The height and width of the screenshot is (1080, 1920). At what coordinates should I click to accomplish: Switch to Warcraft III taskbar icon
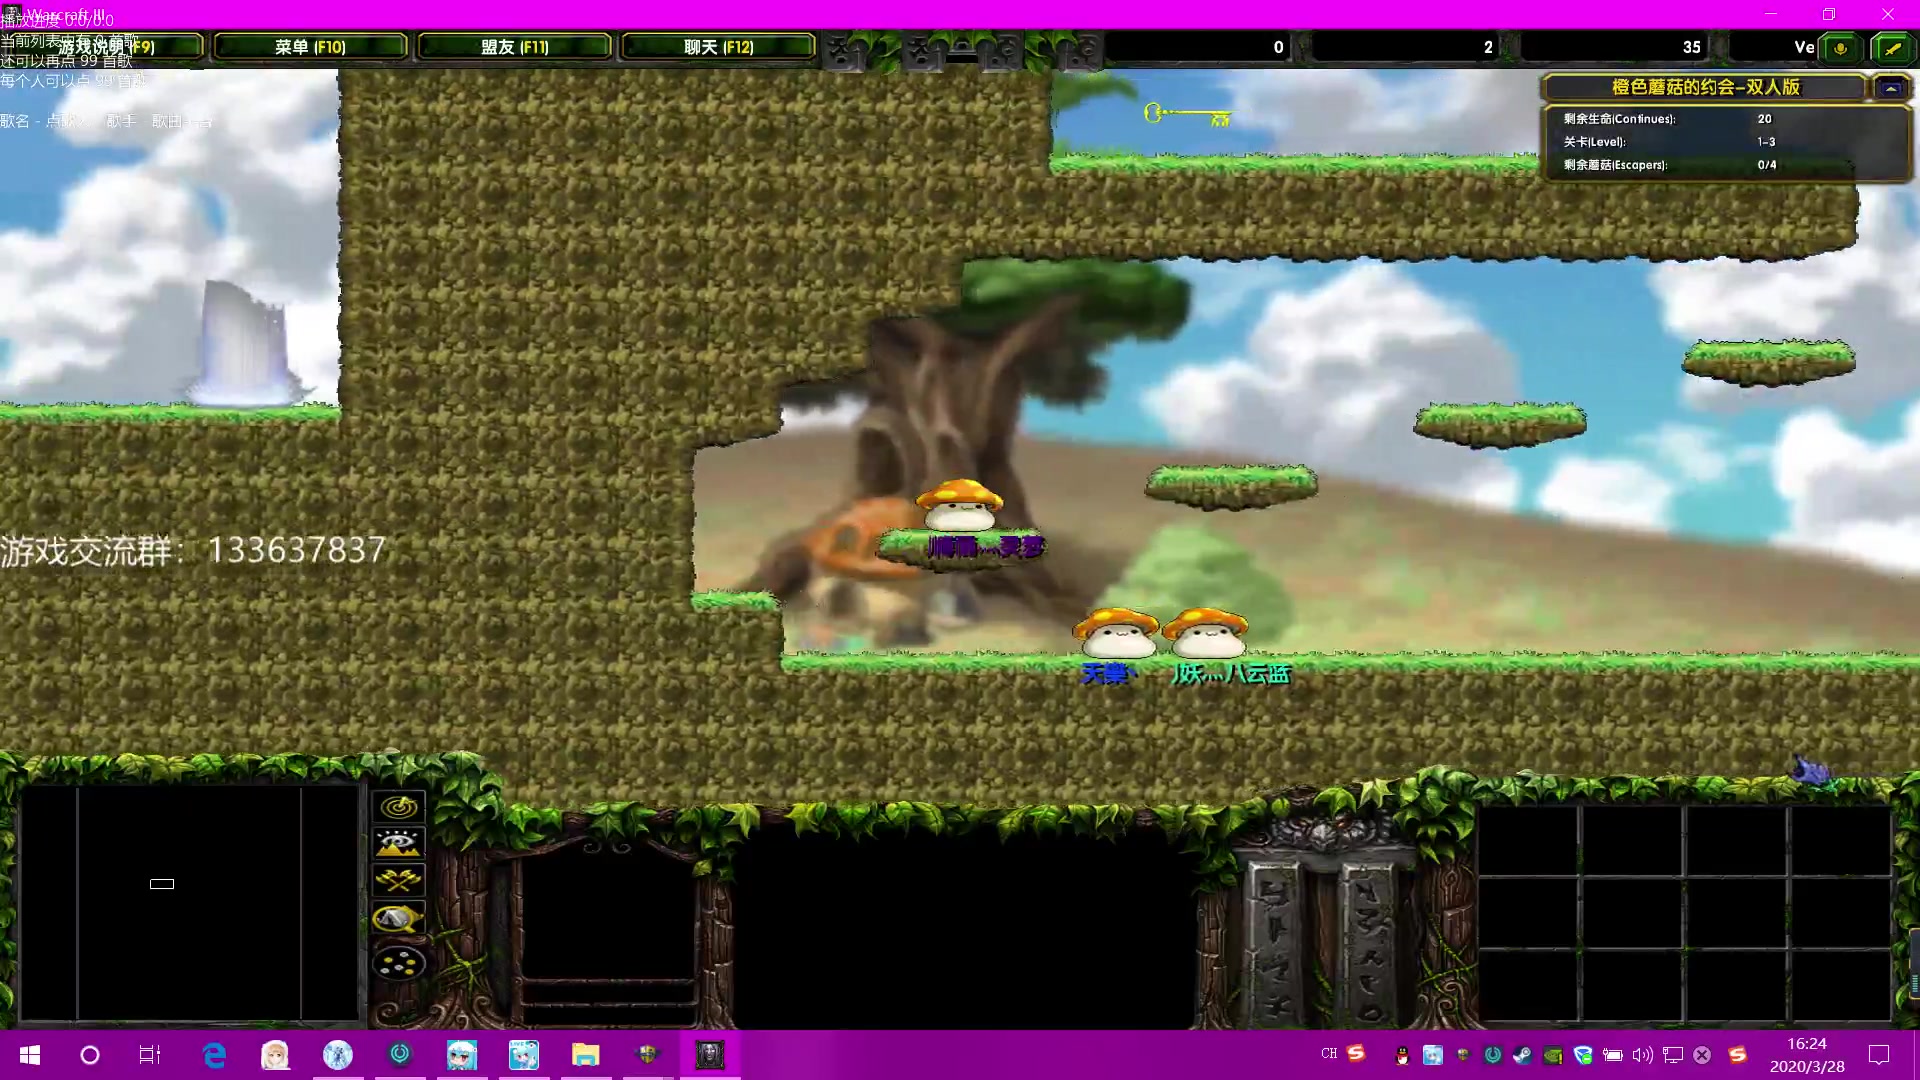pos(710,1055)
